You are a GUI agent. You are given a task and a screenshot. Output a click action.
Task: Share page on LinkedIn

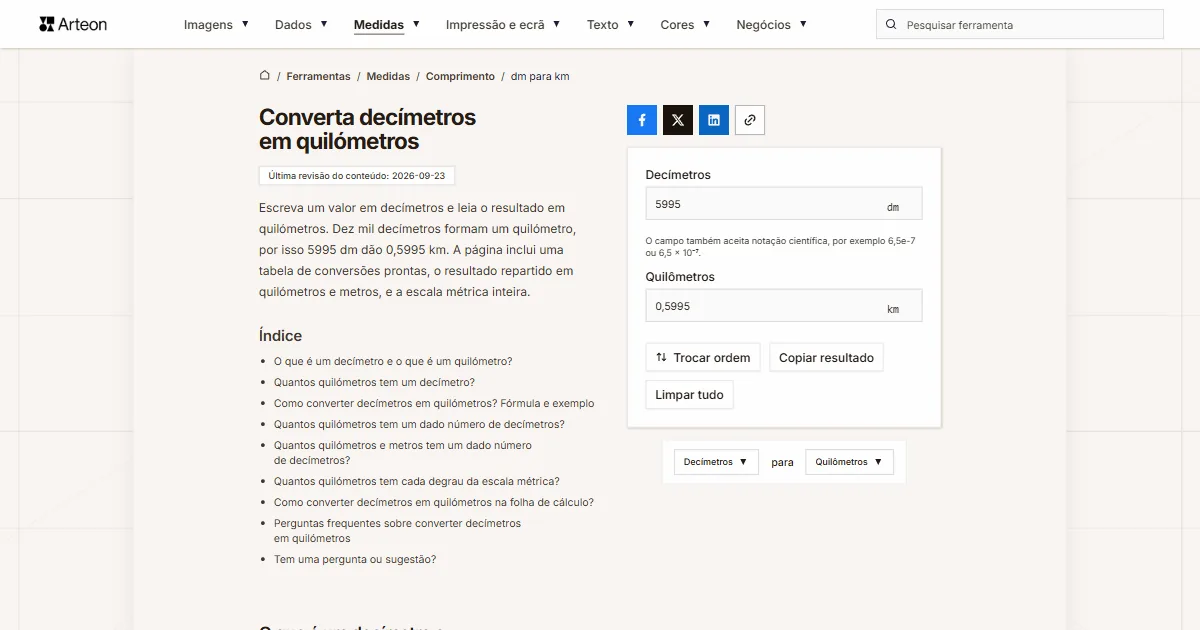coord(714,120)
